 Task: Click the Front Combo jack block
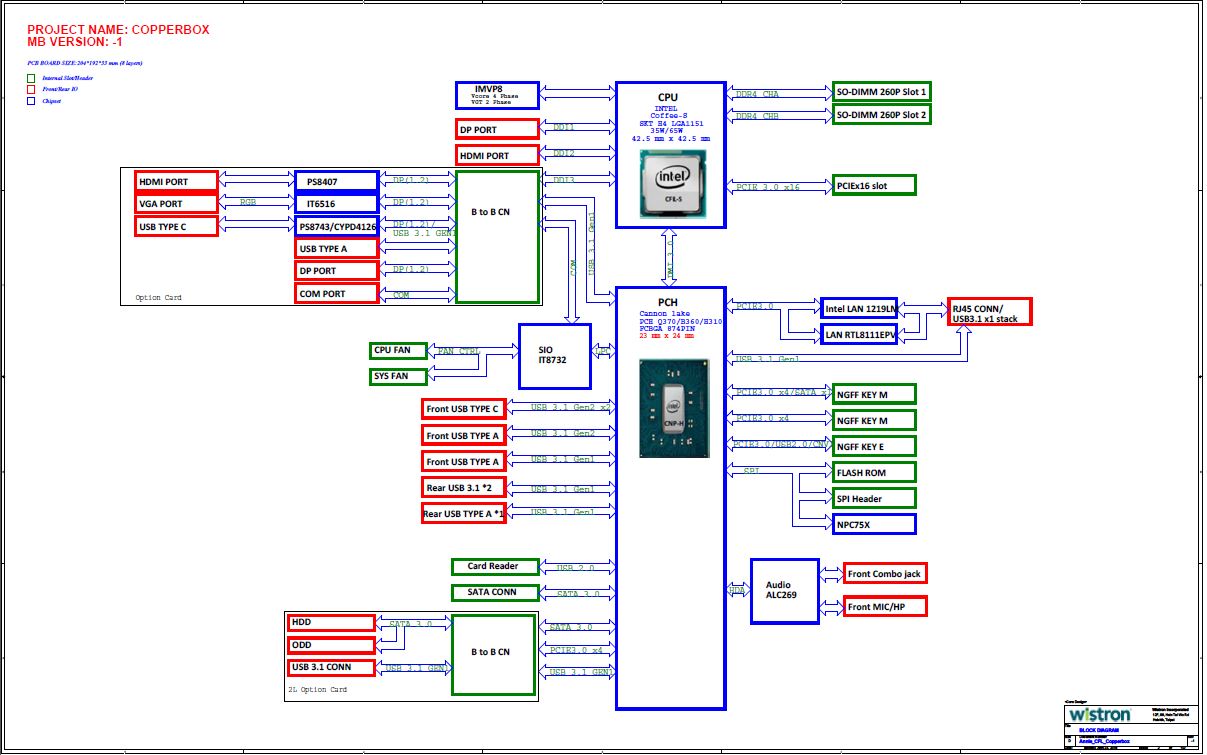coord(885,573)
